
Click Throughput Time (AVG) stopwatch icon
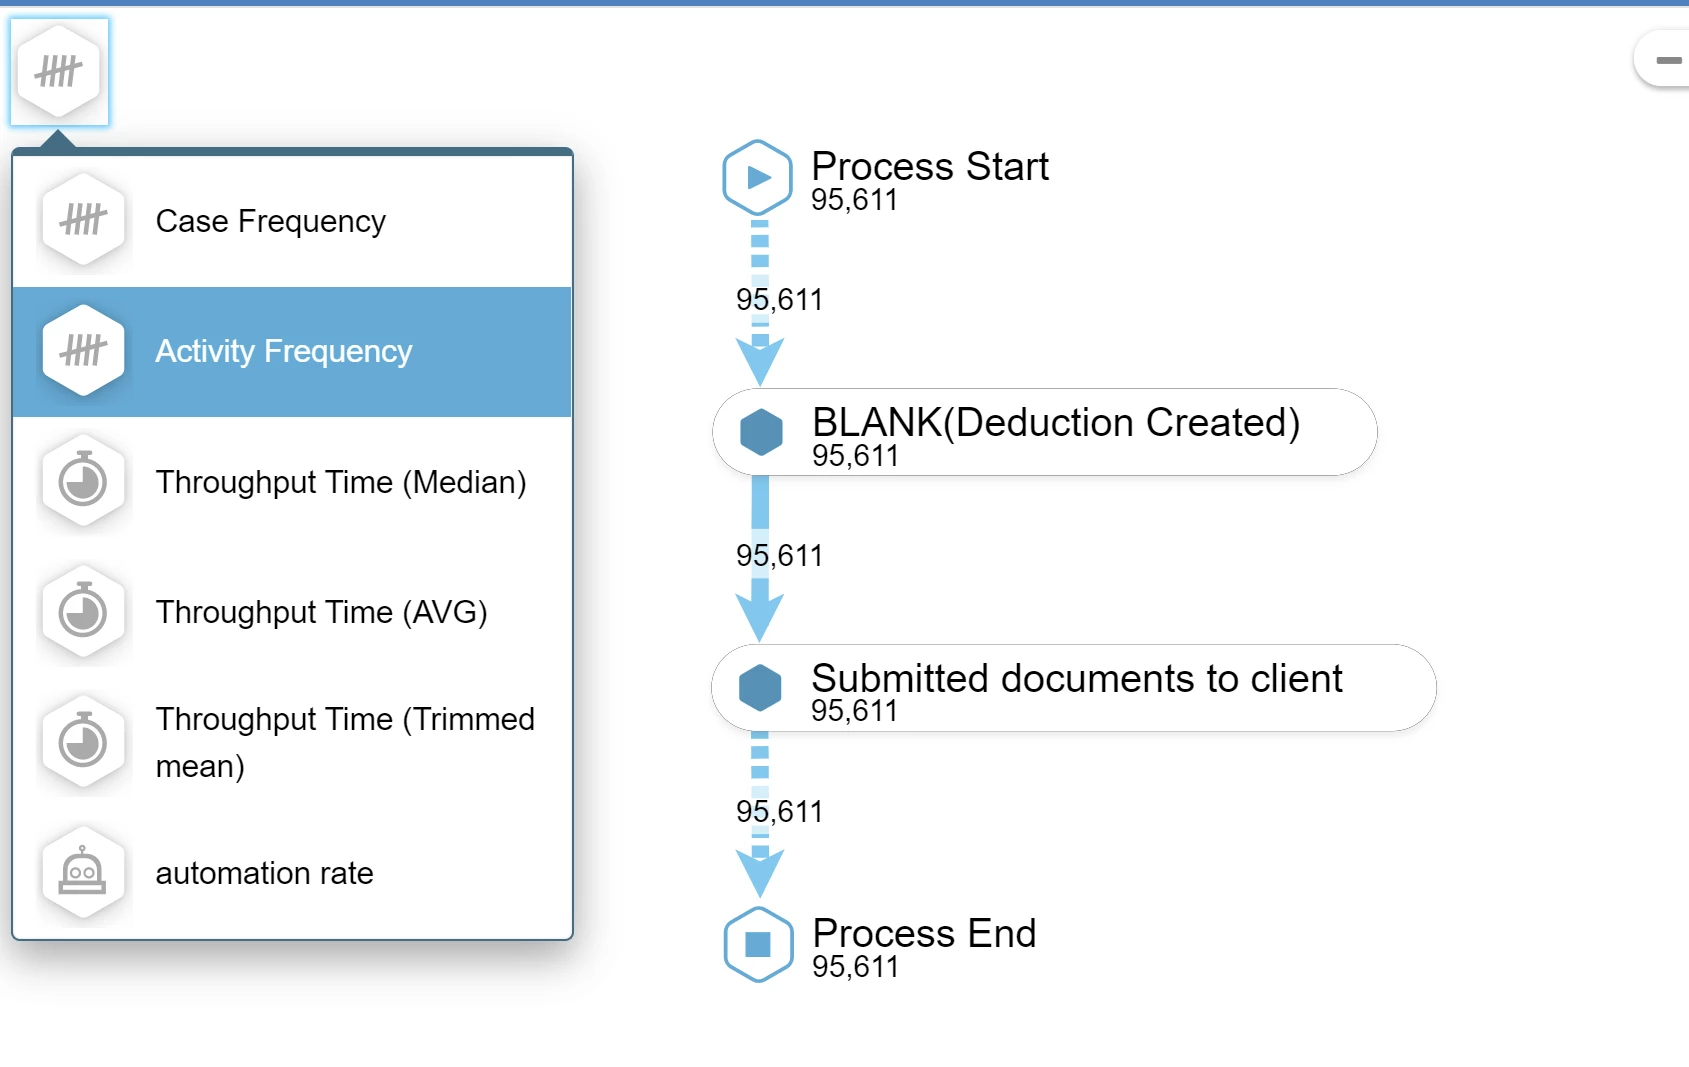point(83,612)
